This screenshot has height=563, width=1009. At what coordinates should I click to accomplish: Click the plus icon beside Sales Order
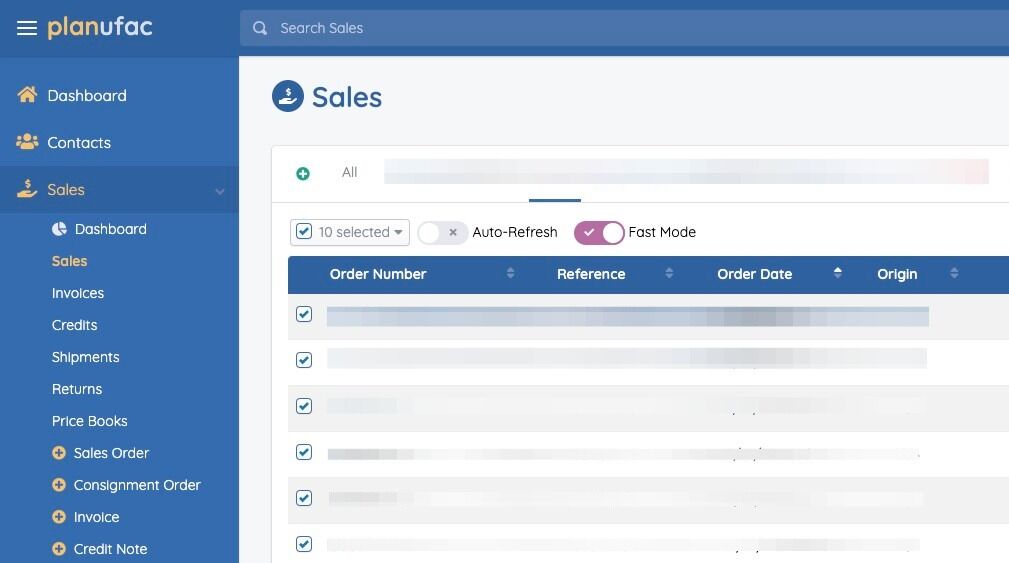coord(59,453)
